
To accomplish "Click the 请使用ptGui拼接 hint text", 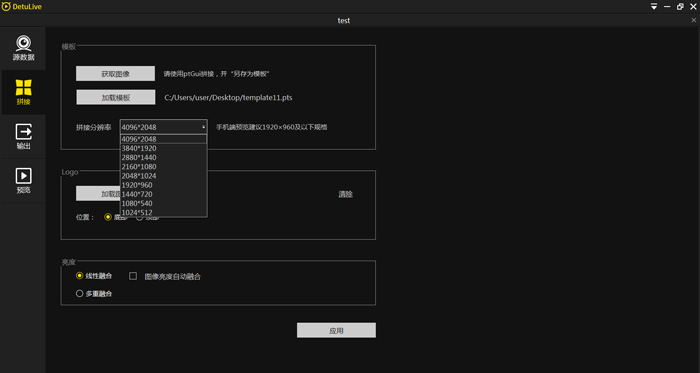I will click(217, 74).
